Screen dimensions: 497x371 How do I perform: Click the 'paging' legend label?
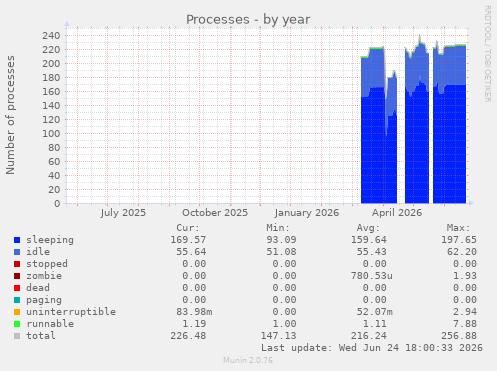coord(44,300)
